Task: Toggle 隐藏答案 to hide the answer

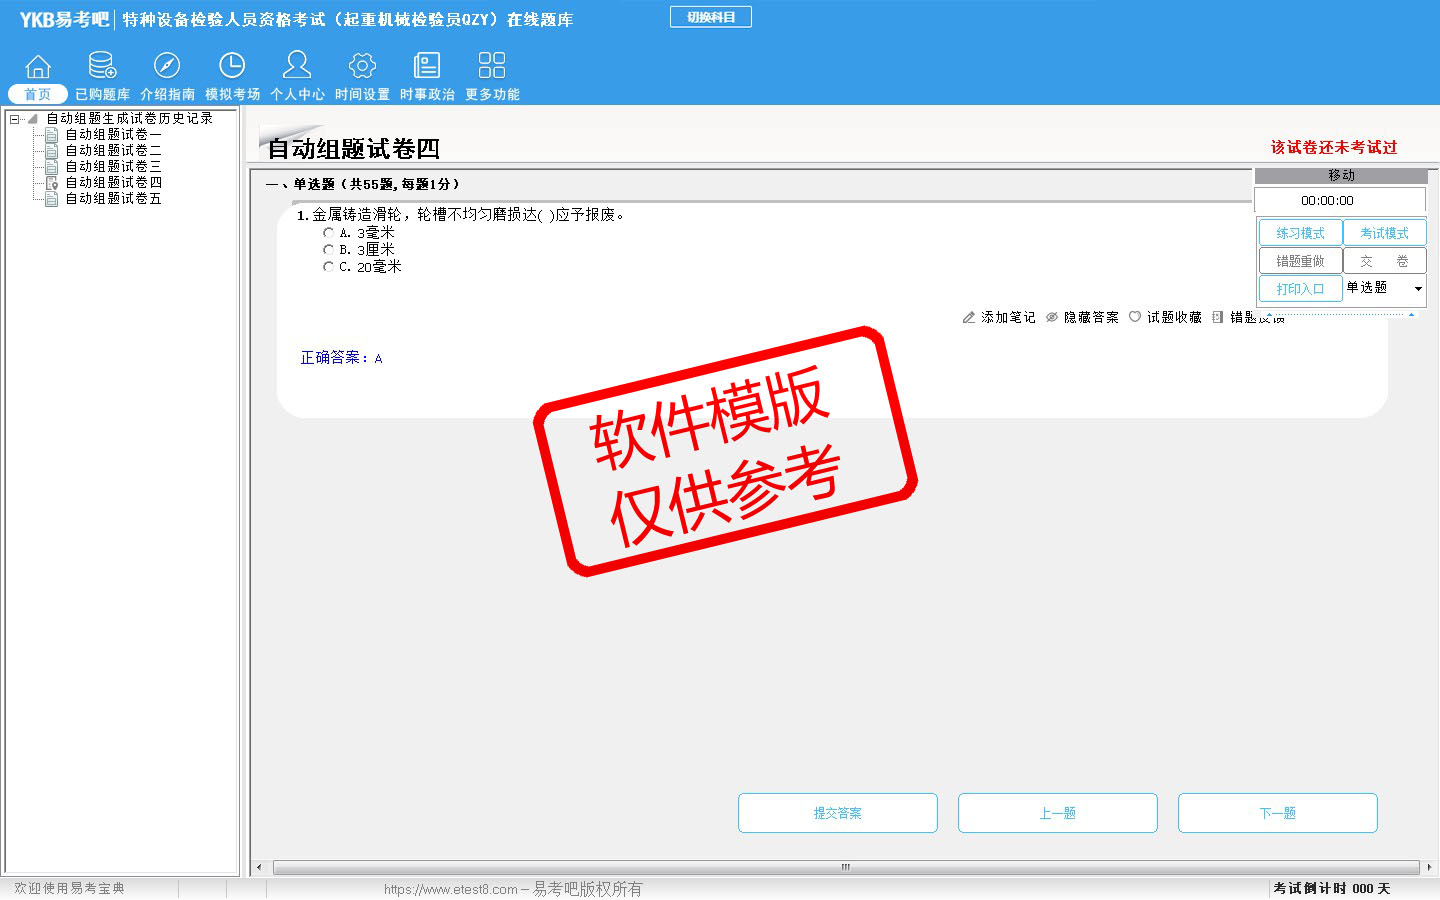Action: click(x=1082, y=317)
